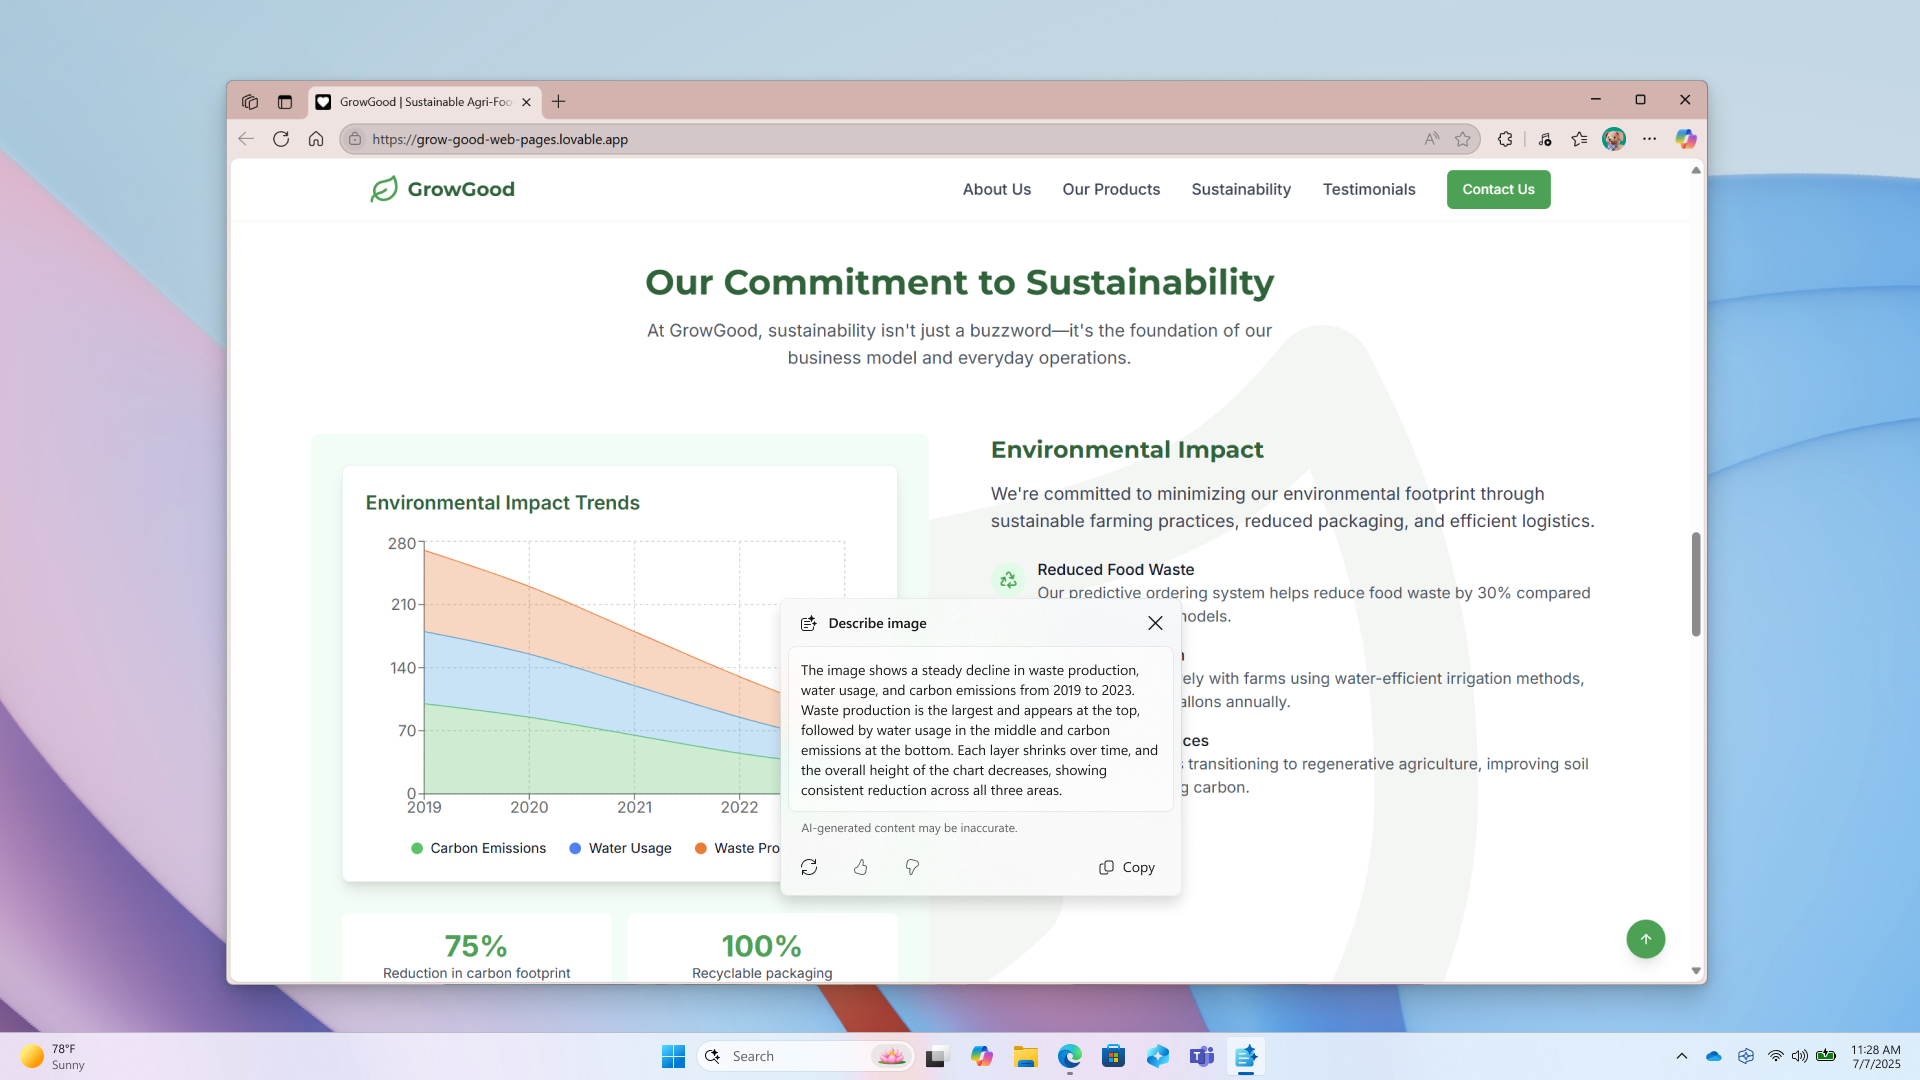Copy the image description text
This screenshot has width=1920, height=1080.
pos(1127,867)
